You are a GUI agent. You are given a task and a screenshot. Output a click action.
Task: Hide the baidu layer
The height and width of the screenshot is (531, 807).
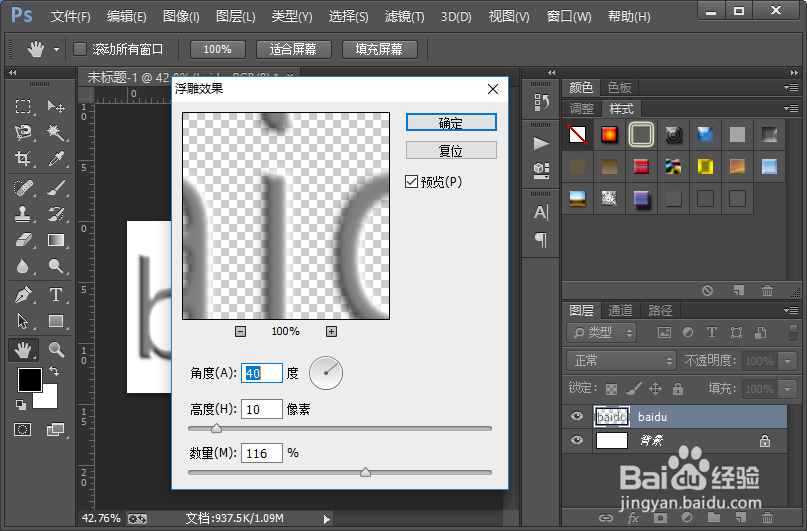pos(577,416)
